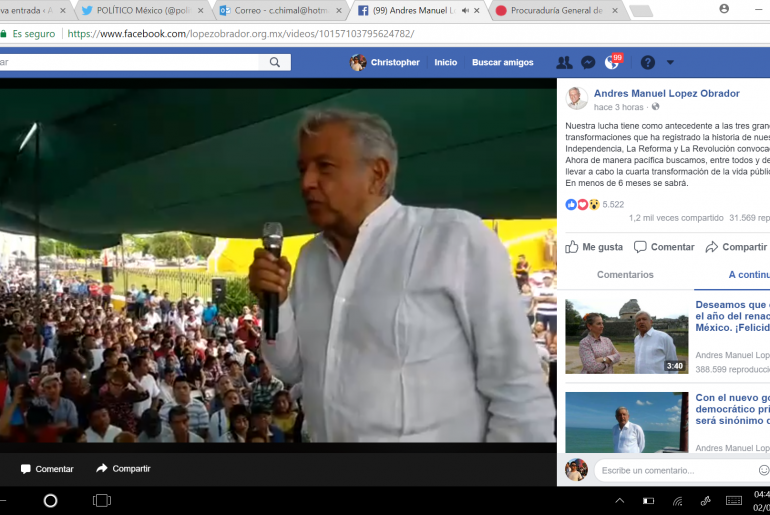Click the emoji icon in comment box
Image resolution: width=770 pixels, height=515 pixels.
(763, 470)
